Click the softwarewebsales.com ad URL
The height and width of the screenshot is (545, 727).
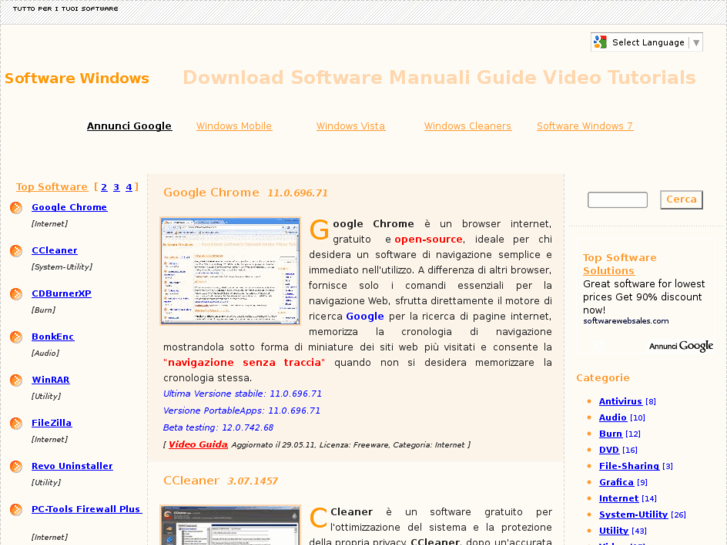coord(626,321)
